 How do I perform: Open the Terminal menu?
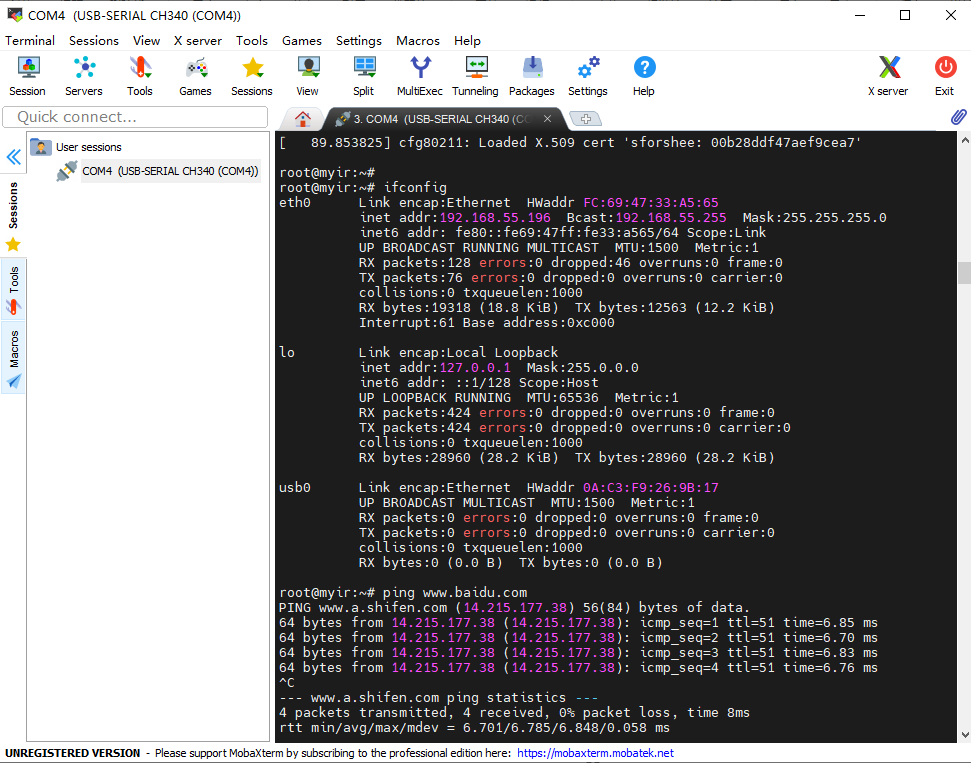(30, 41)
